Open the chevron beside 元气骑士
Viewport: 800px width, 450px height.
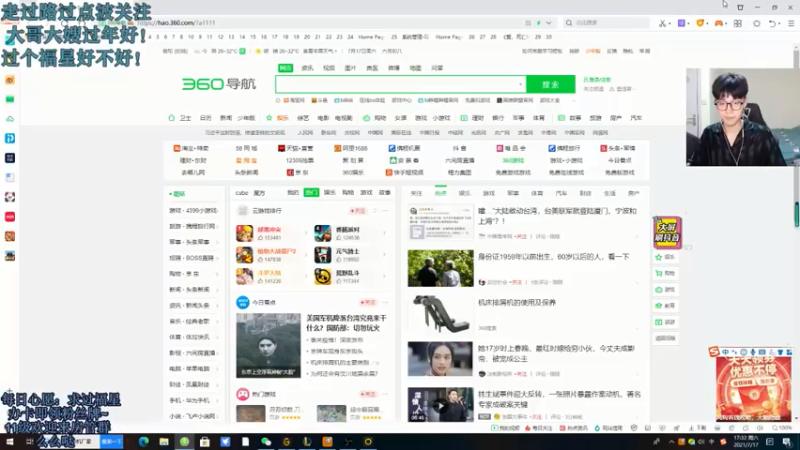384,255
